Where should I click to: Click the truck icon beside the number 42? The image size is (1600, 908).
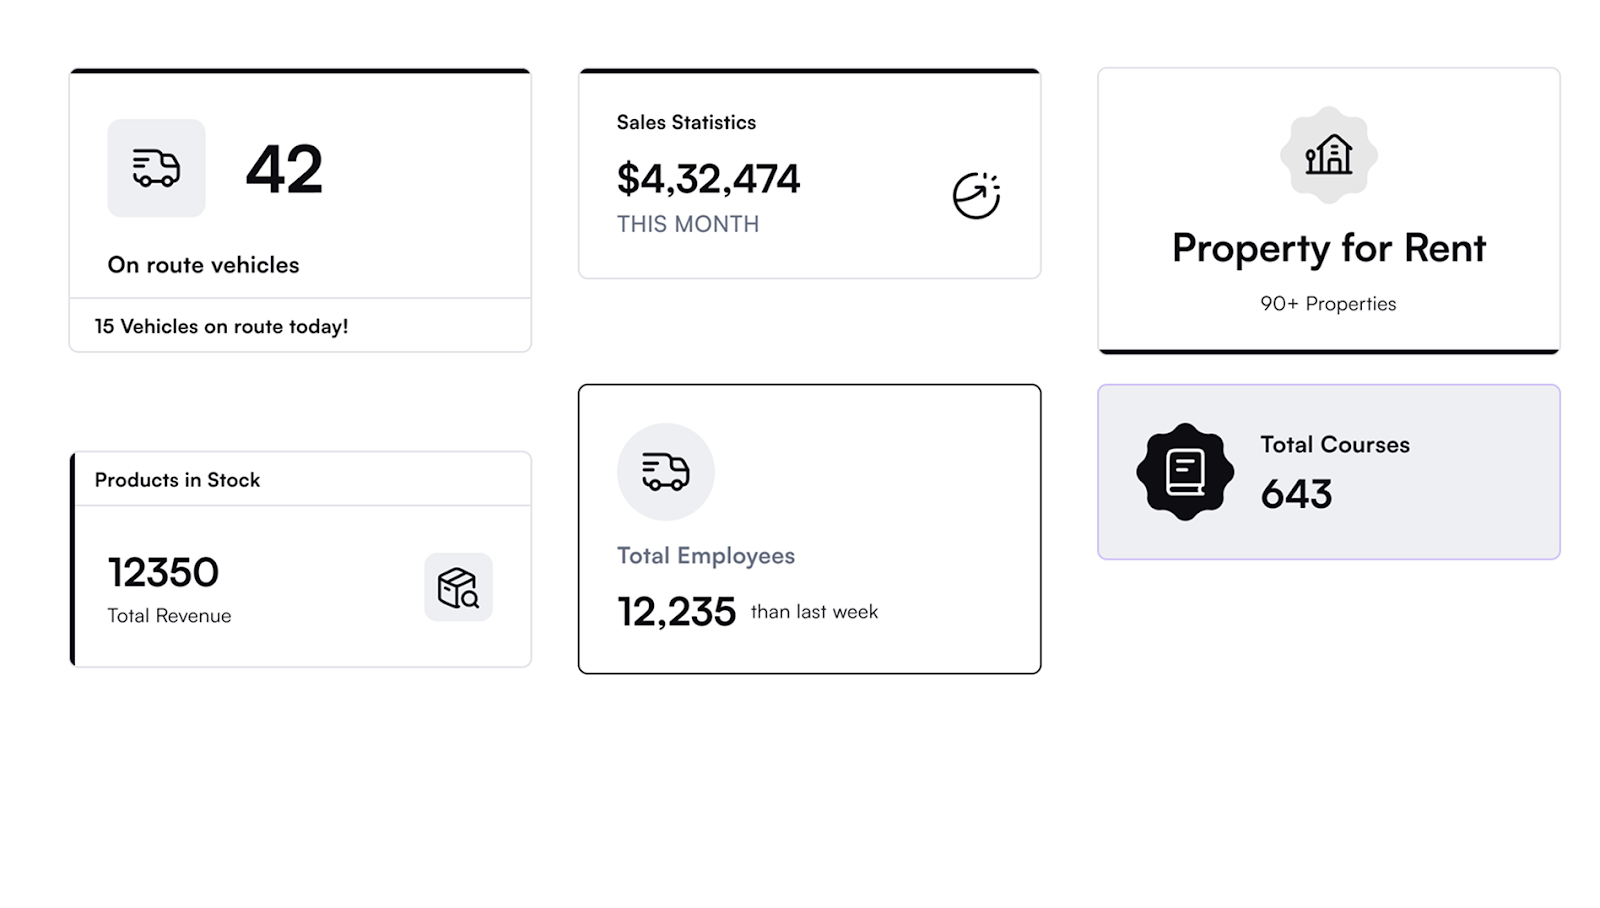point(156,168)
